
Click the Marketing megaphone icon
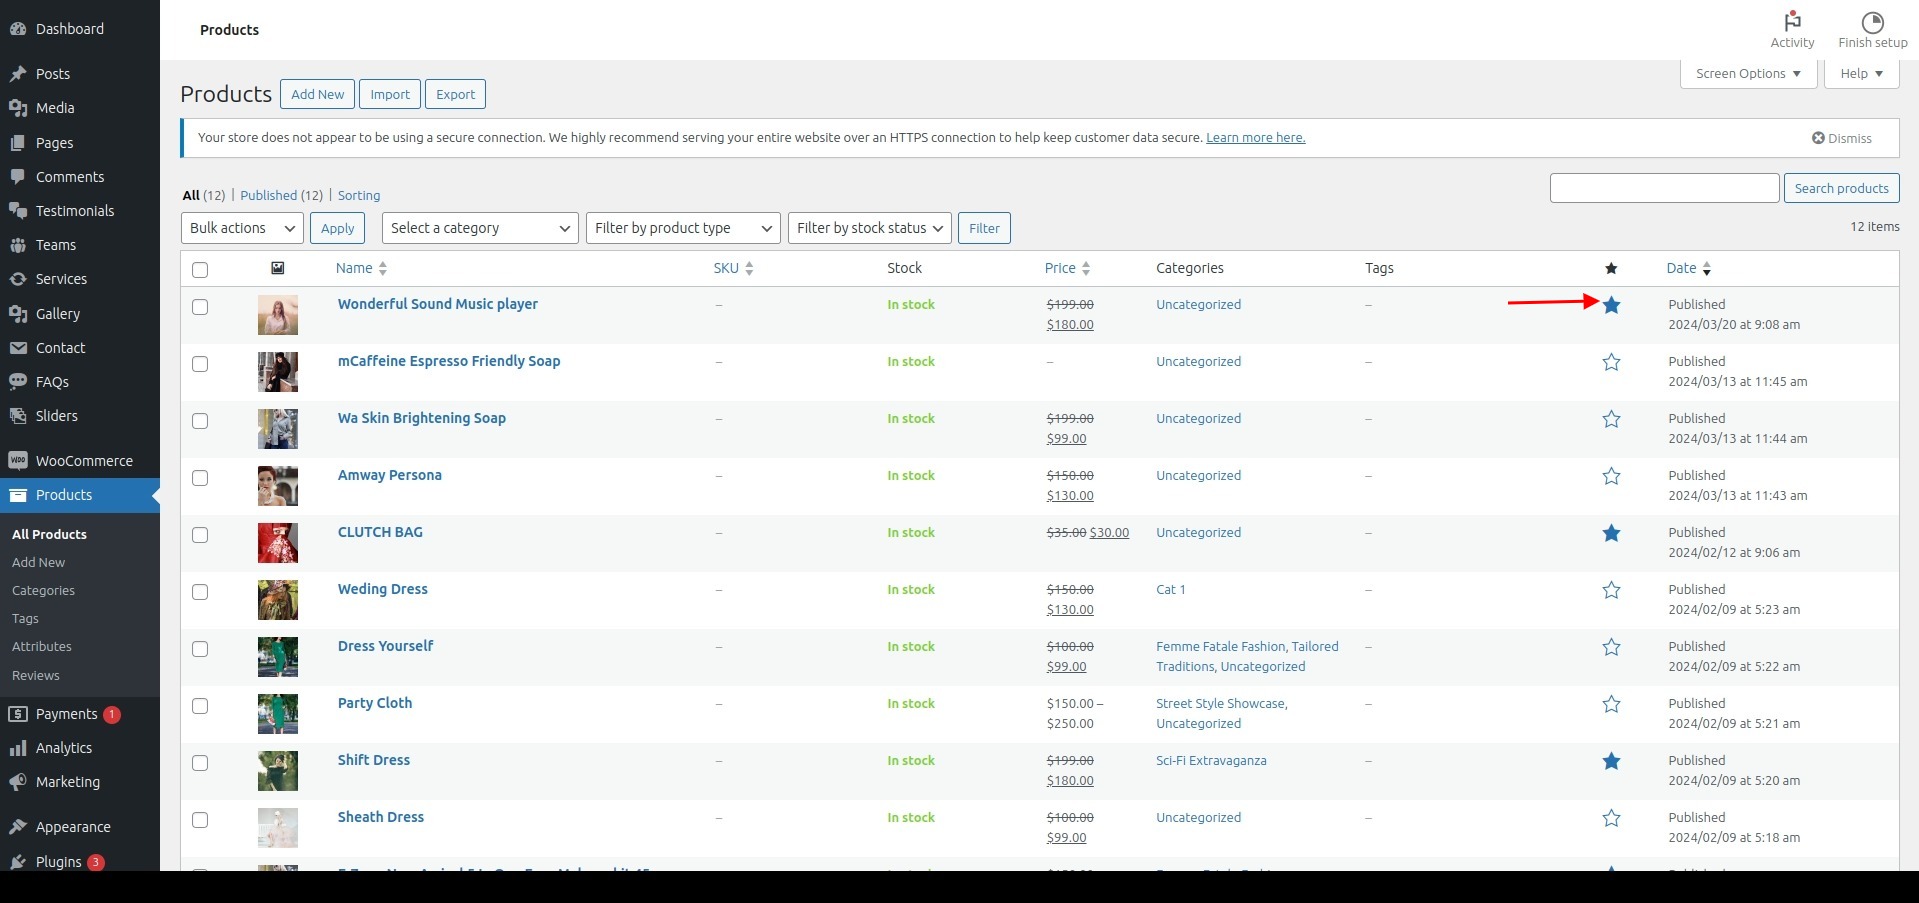pos(17,782)
